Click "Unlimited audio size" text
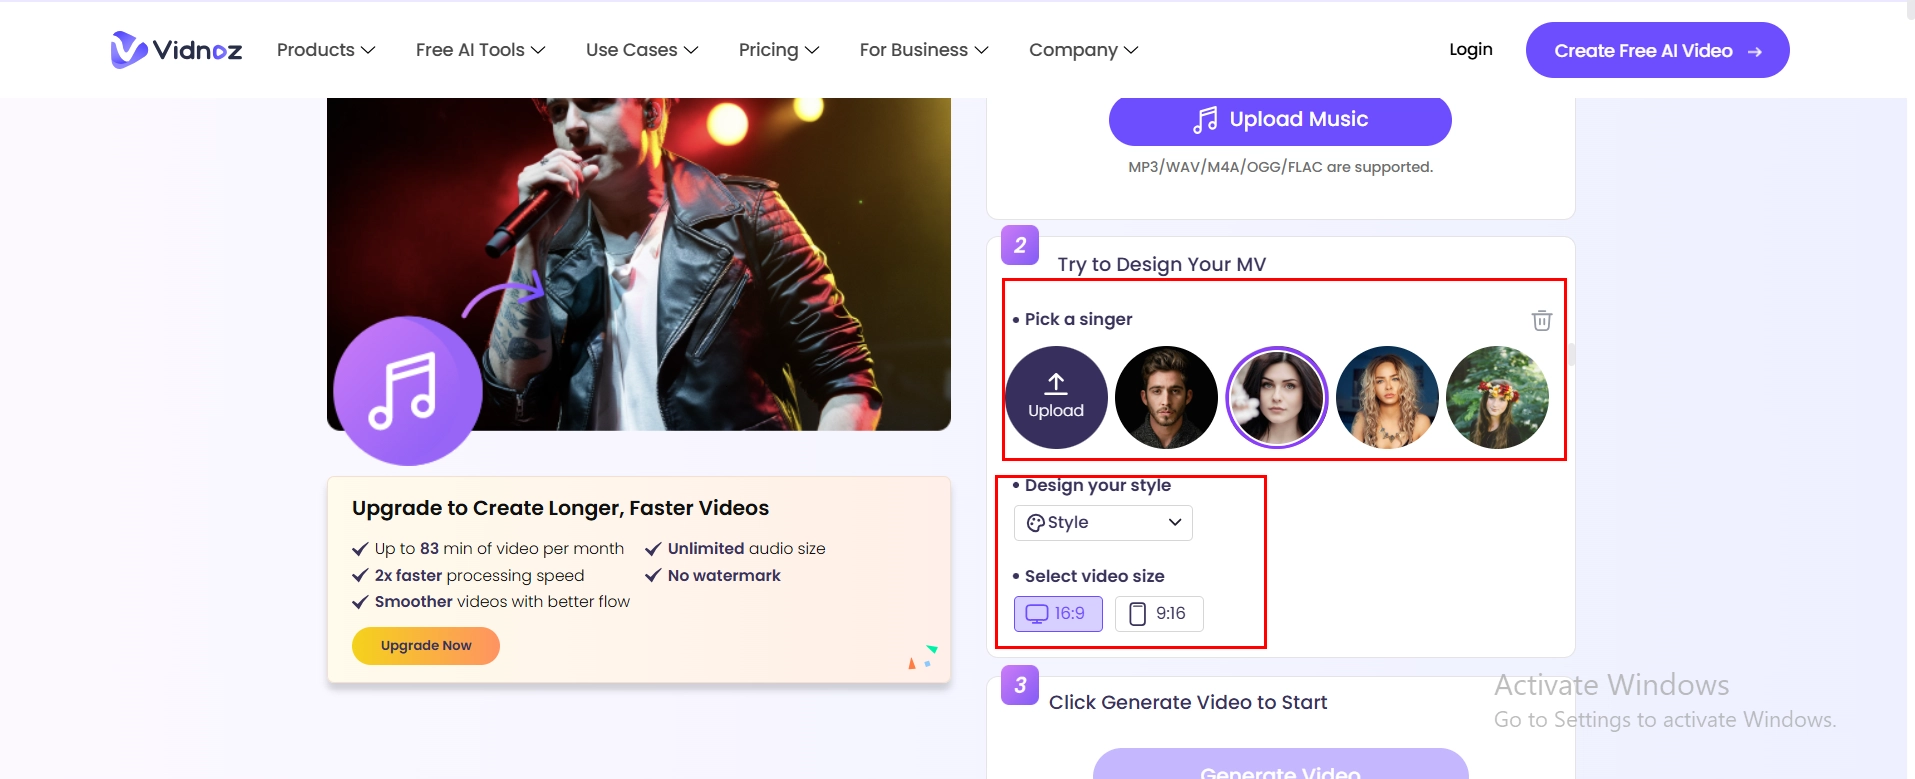 point(746,548)
